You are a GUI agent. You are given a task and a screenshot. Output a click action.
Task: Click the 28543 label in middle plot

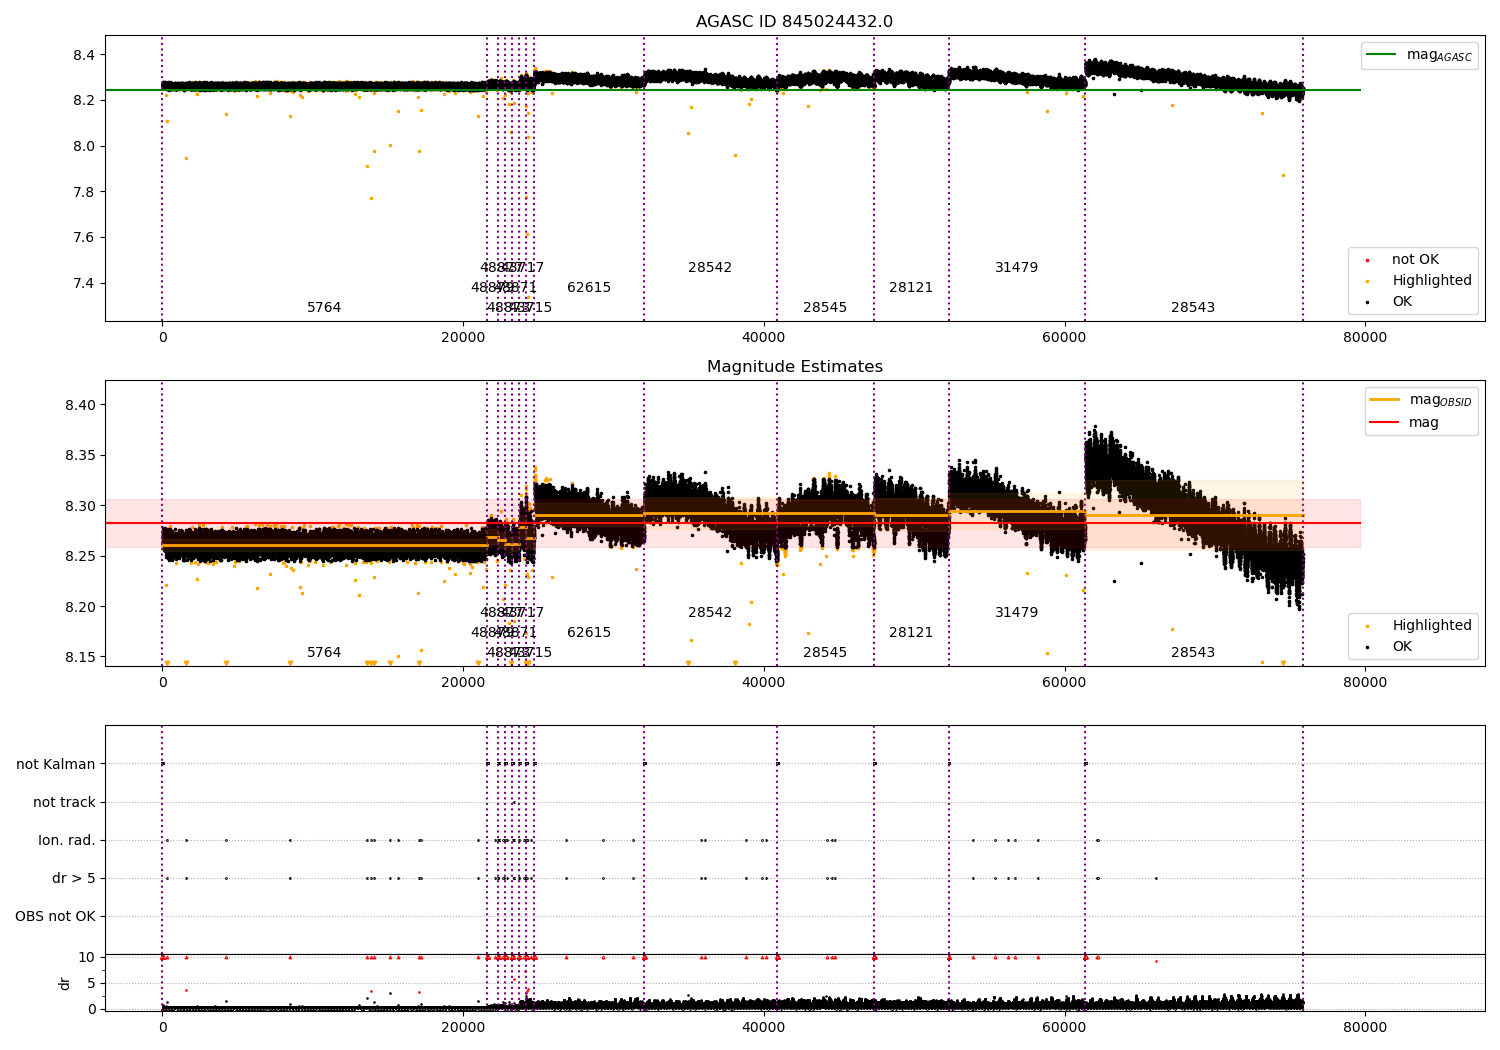point(1193,653)
